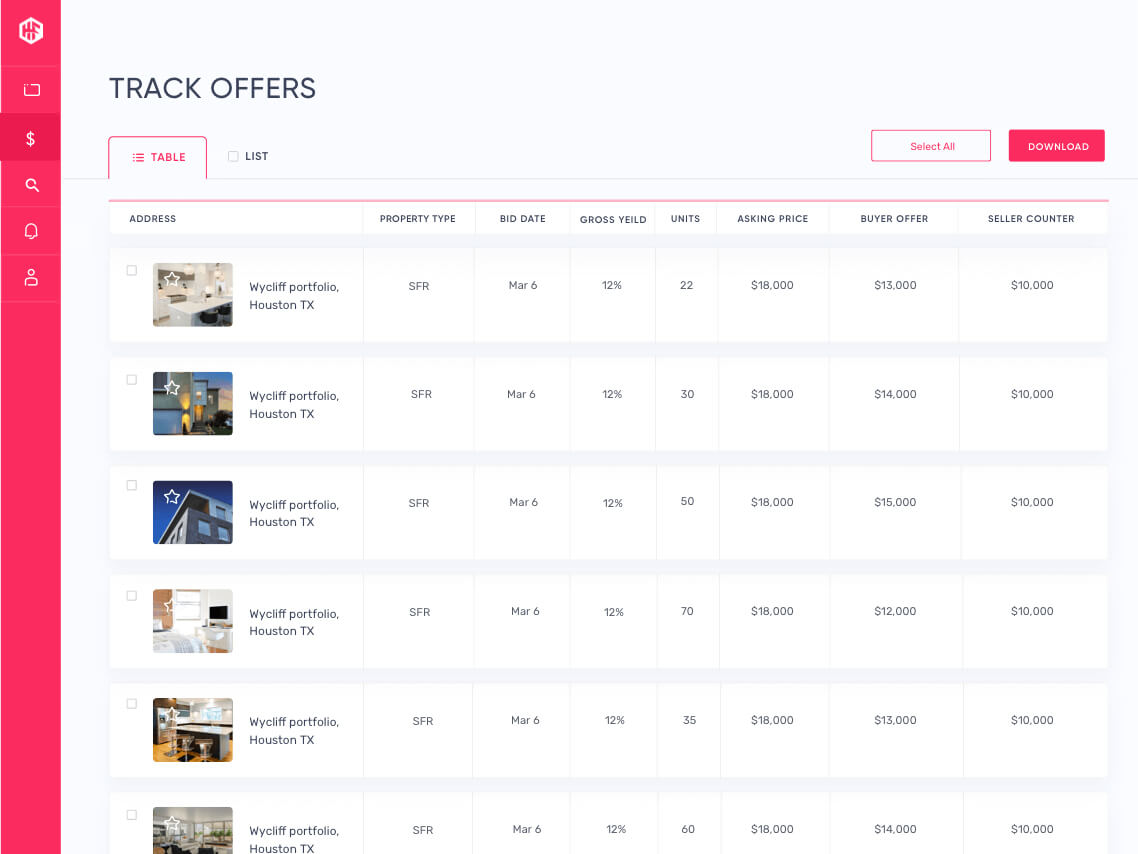Open notifications via the bell icon
This screenshot has height=854, width=1138.
31,232
